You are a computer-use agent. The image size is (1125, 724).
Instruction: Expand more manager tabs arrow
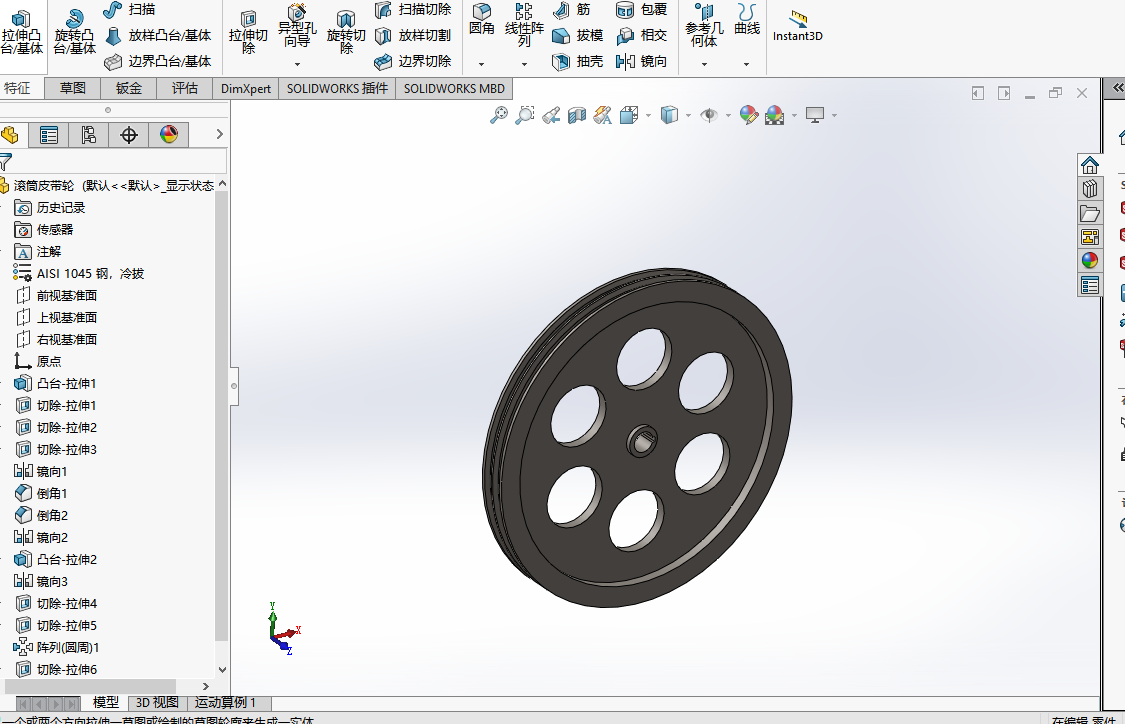coord(220,134)
